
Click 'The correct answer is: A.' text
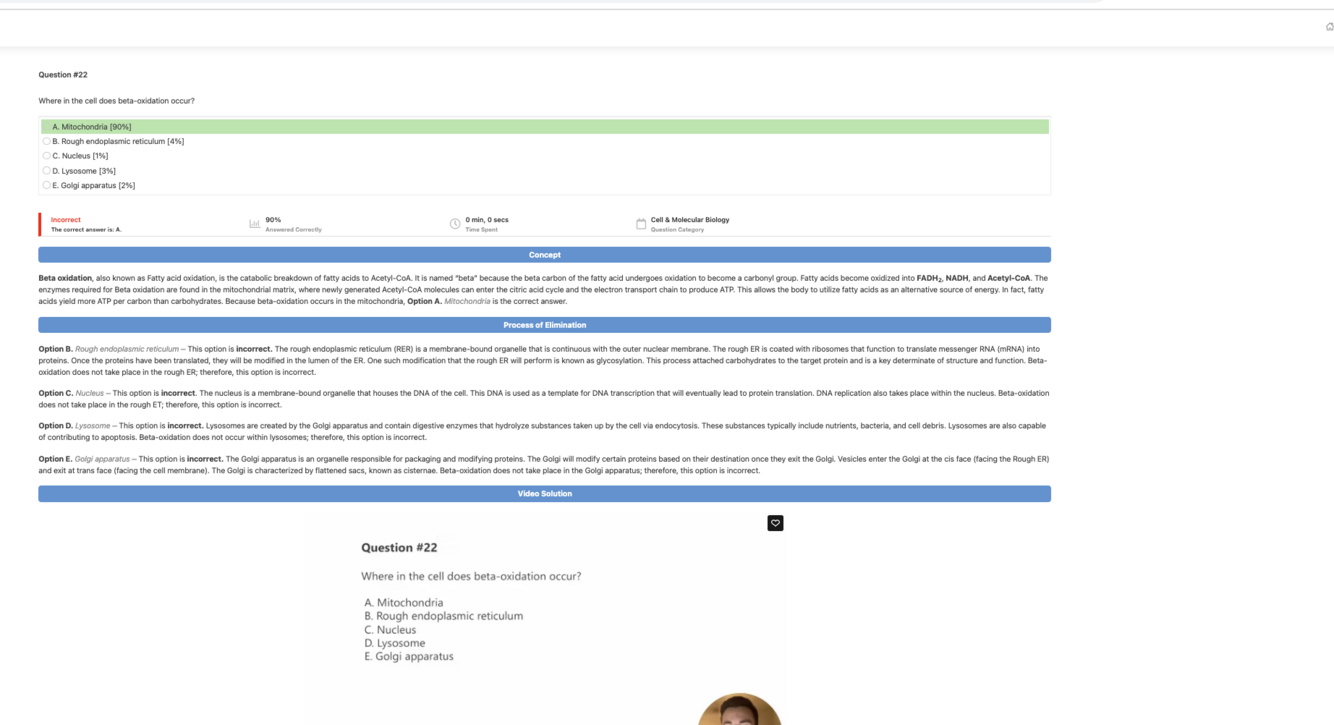86,230
